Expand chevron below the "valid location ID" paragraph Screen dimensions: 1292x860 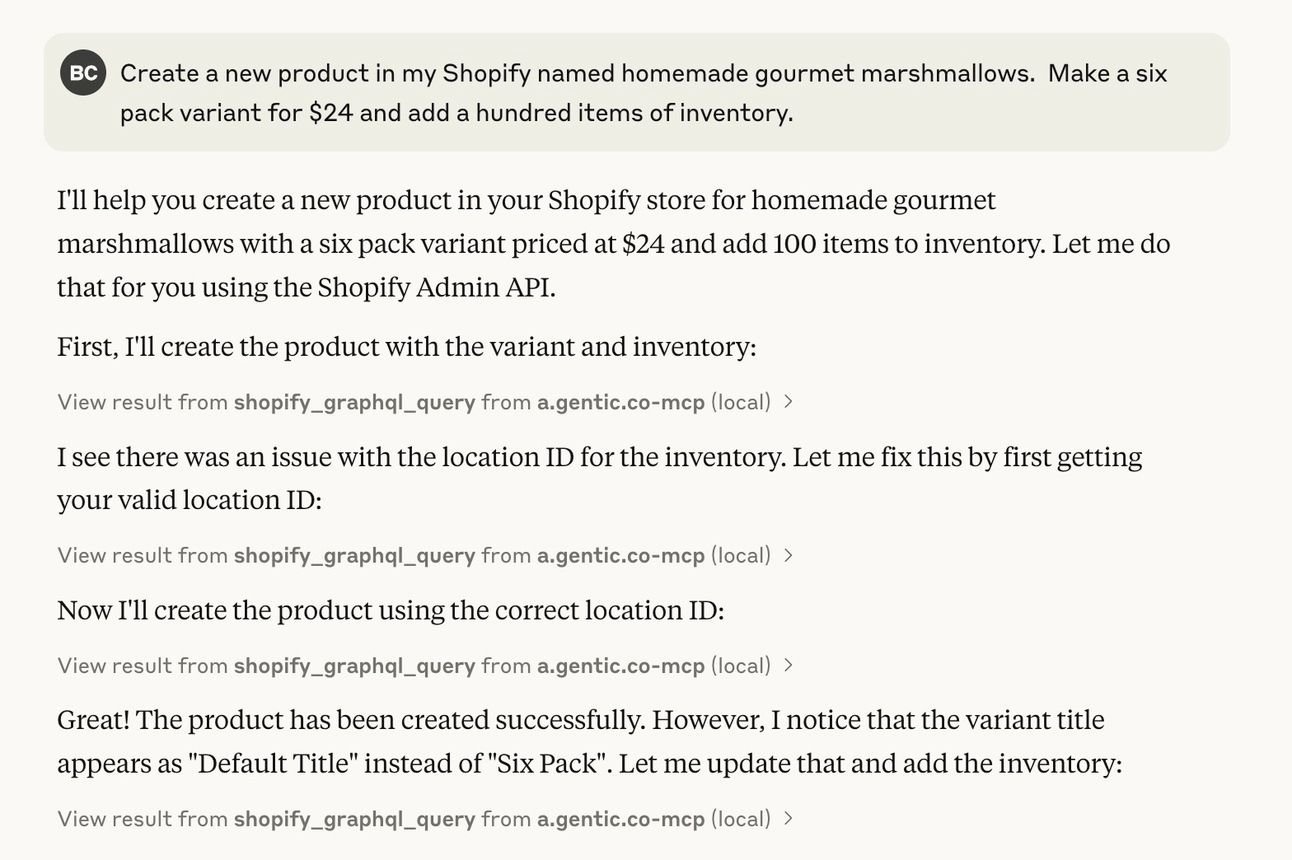point(788,555)
